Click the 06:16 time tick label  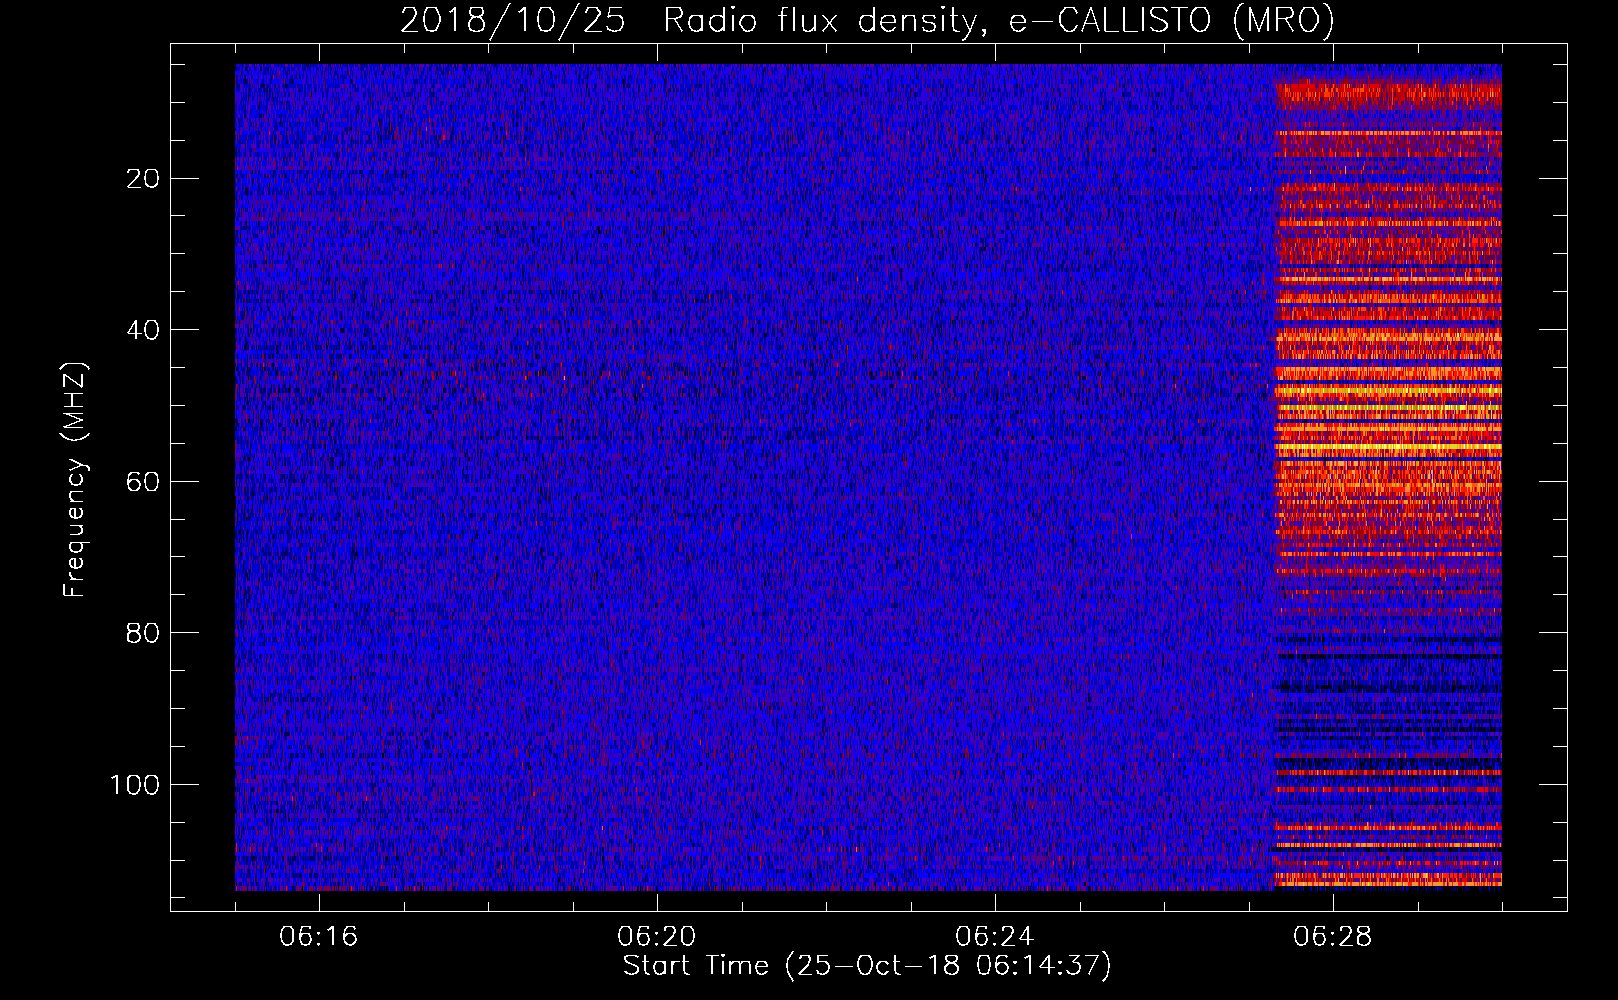pyautogui.click(x=319, y=937)
